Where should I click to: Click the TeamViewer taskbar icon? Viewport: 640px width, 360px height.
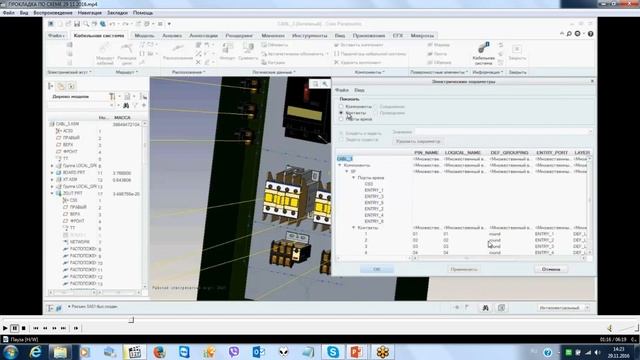pos(184,352)
